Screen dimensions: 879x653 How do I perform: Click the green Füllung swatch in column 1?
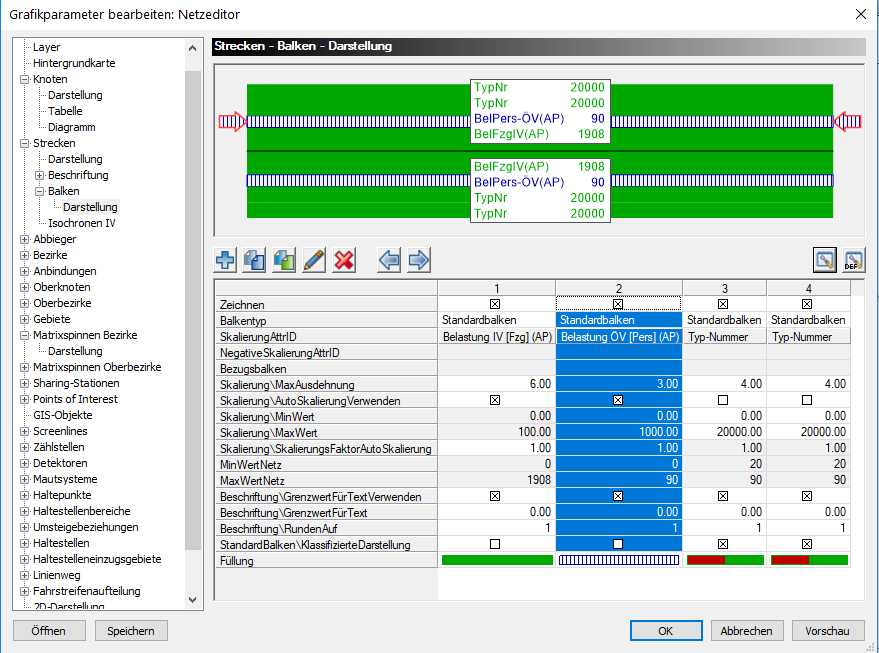(496, 560)
